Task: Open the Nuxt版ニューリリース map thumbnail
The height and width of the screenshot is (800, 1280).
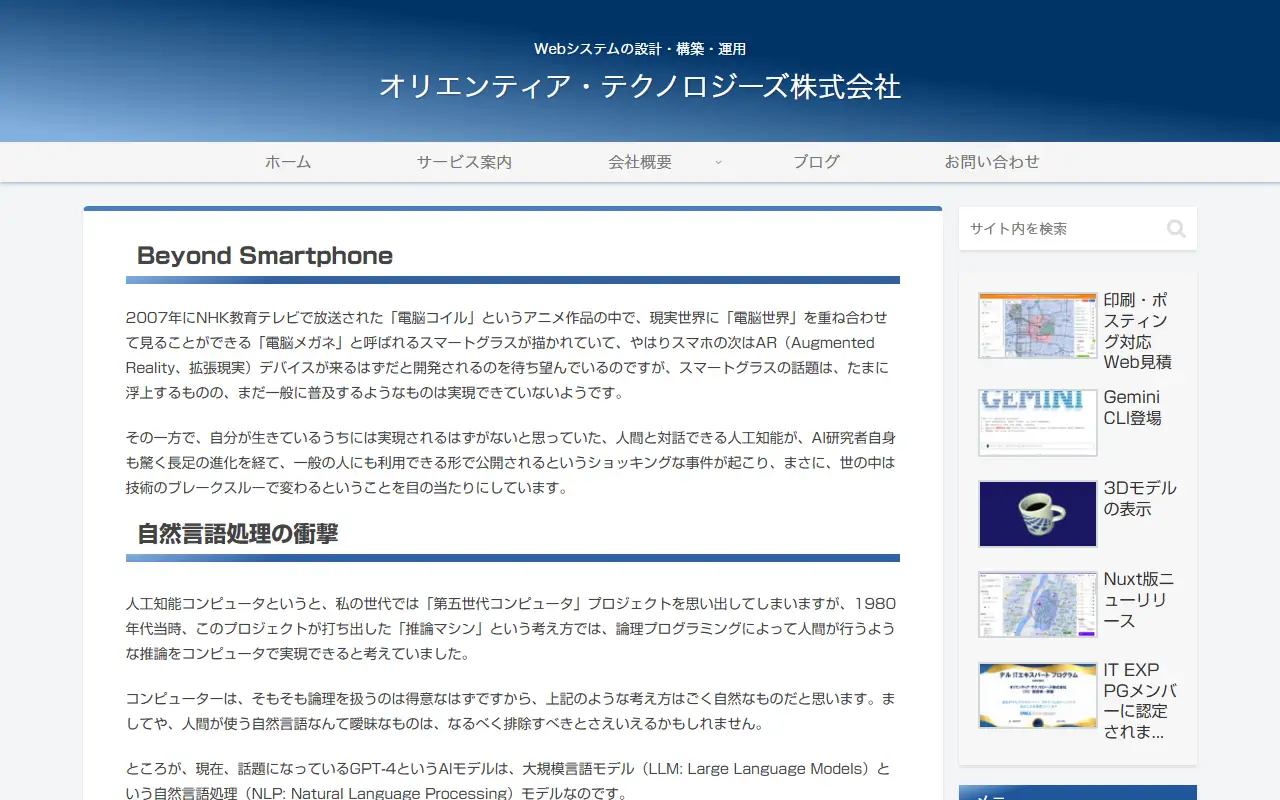Action: [x=1038, y=605]
